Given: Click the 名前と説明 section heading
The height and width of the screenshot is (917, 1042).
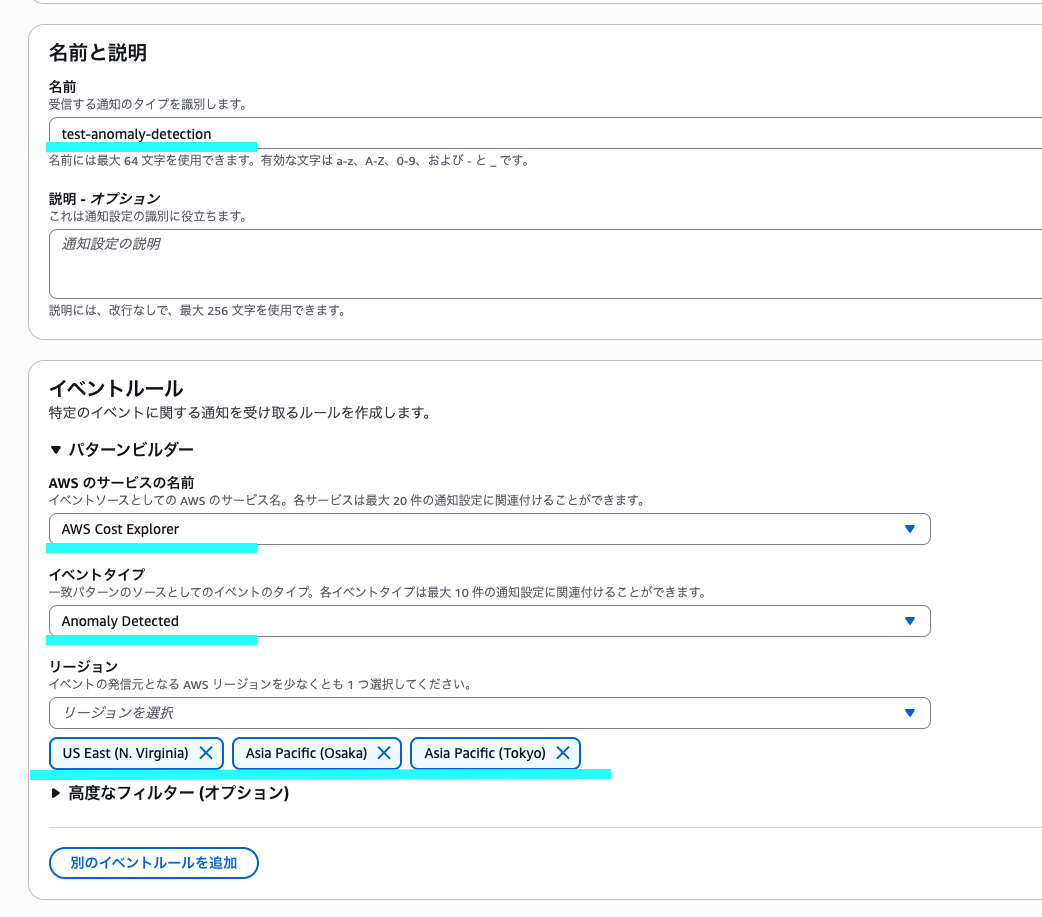Looking at the screenshot, I should pos(98,52).
